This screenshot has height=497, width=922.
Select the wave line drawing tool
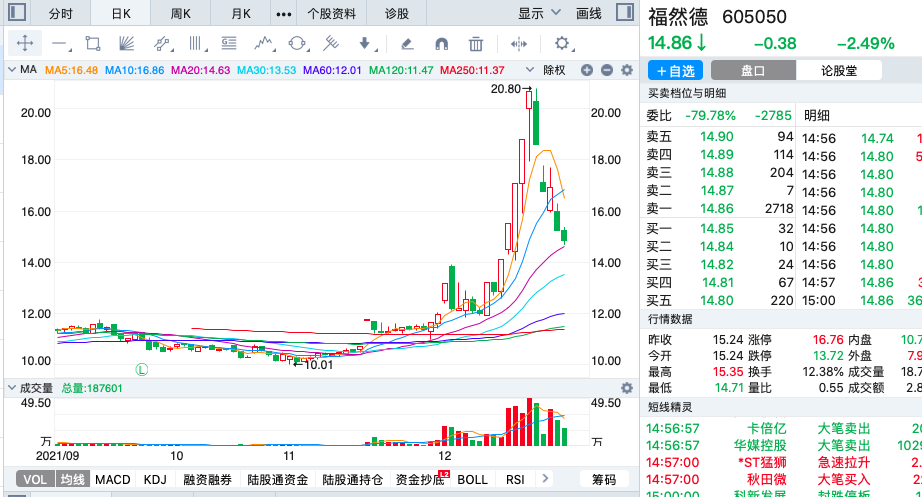click(264, 44)
